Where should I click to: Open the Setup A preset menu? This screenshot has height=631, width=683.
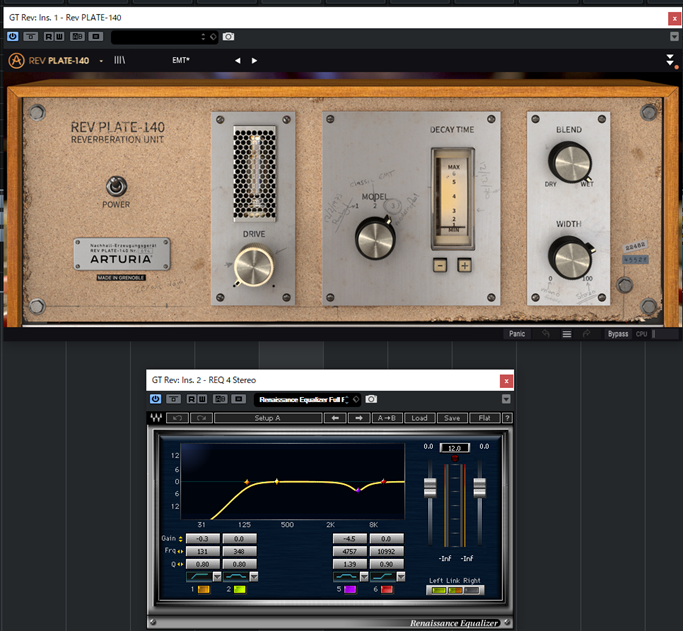click(x=267, y=418)
